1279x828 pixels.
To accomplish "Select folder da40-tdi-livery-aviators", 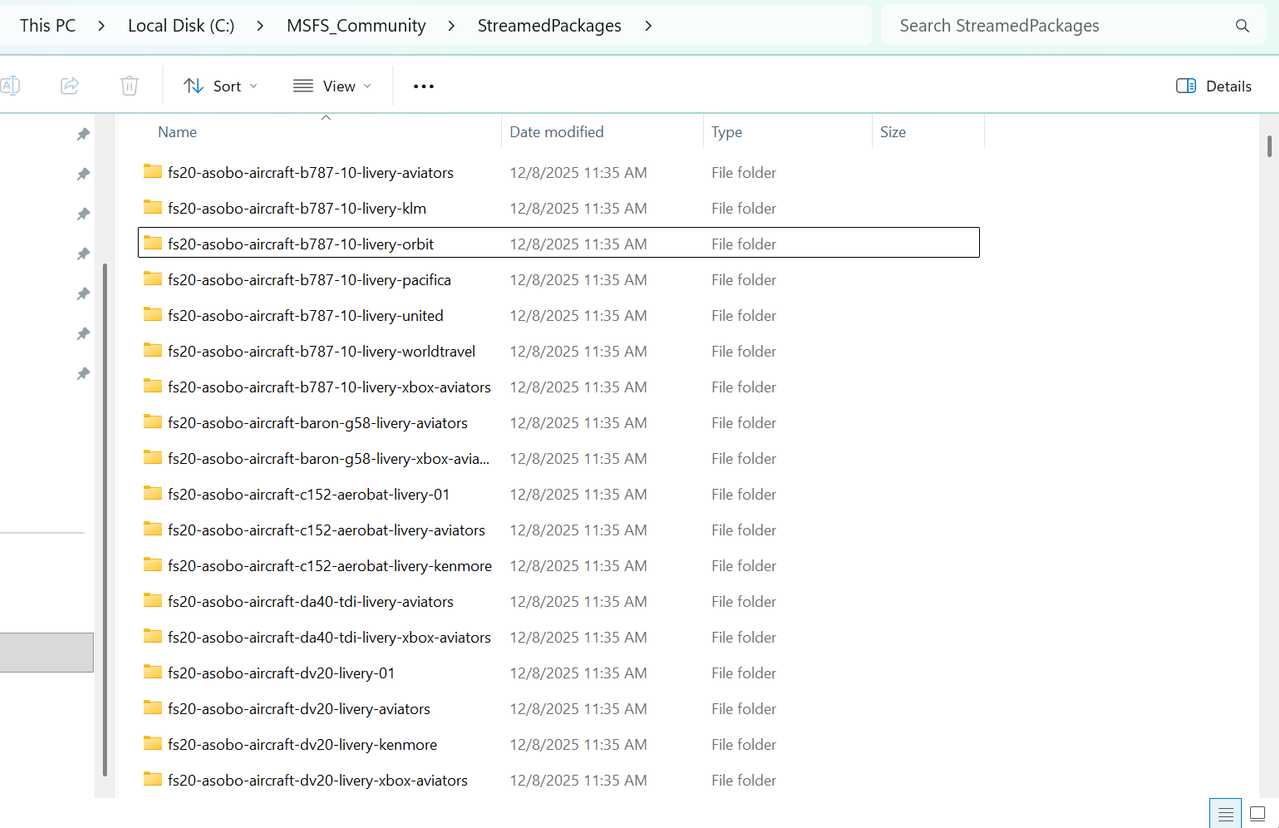I will coord(558,602).
